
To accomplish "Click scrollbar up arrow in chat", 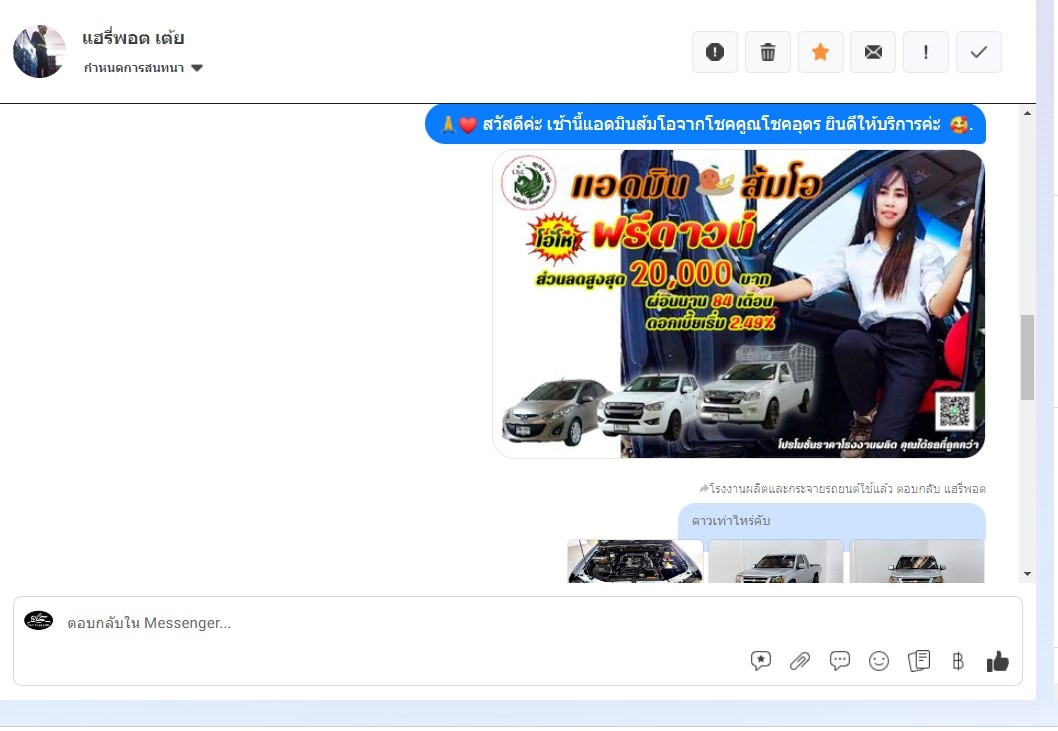I will coord(1027,113).
